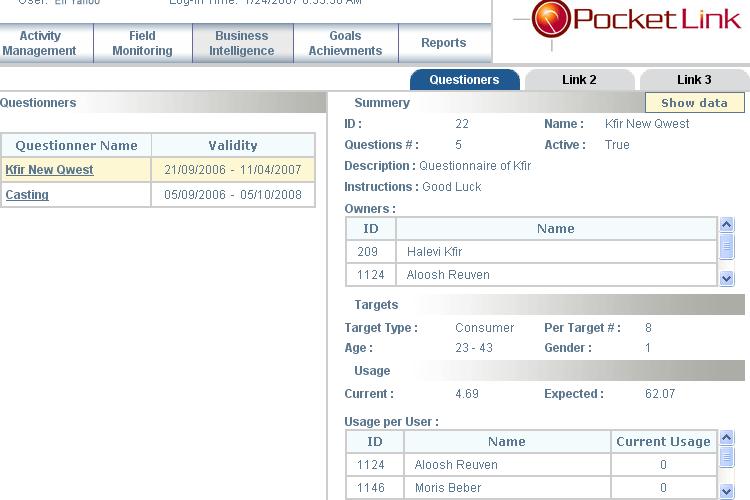The image size is (750, 500).
Task: Select ID 1146 in usage table
Action: (375, 488)
